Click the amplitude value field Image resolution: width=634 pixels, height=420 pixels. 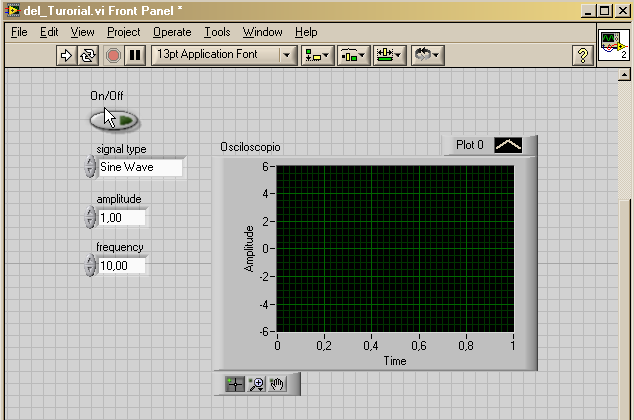click(122, 218)
